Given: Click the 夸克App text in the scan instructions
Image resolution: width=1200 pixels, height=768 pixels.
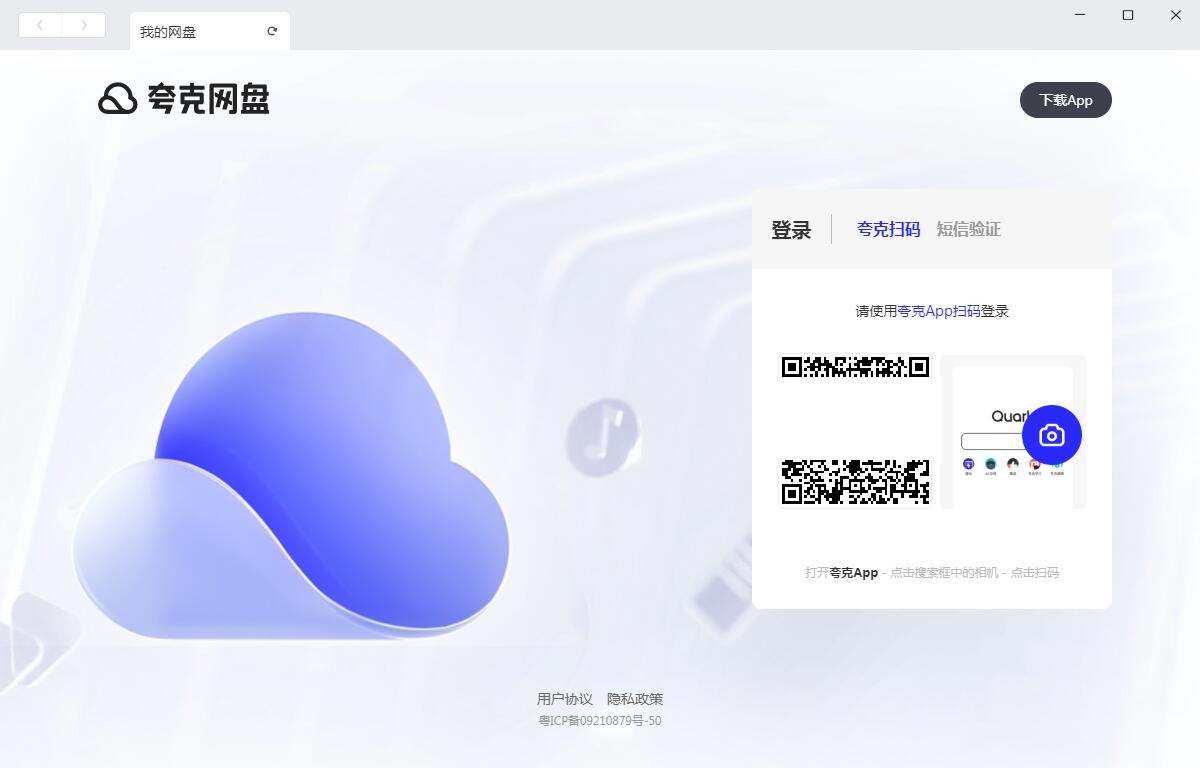Looking at the screenshot, I should tap(852, 572).
